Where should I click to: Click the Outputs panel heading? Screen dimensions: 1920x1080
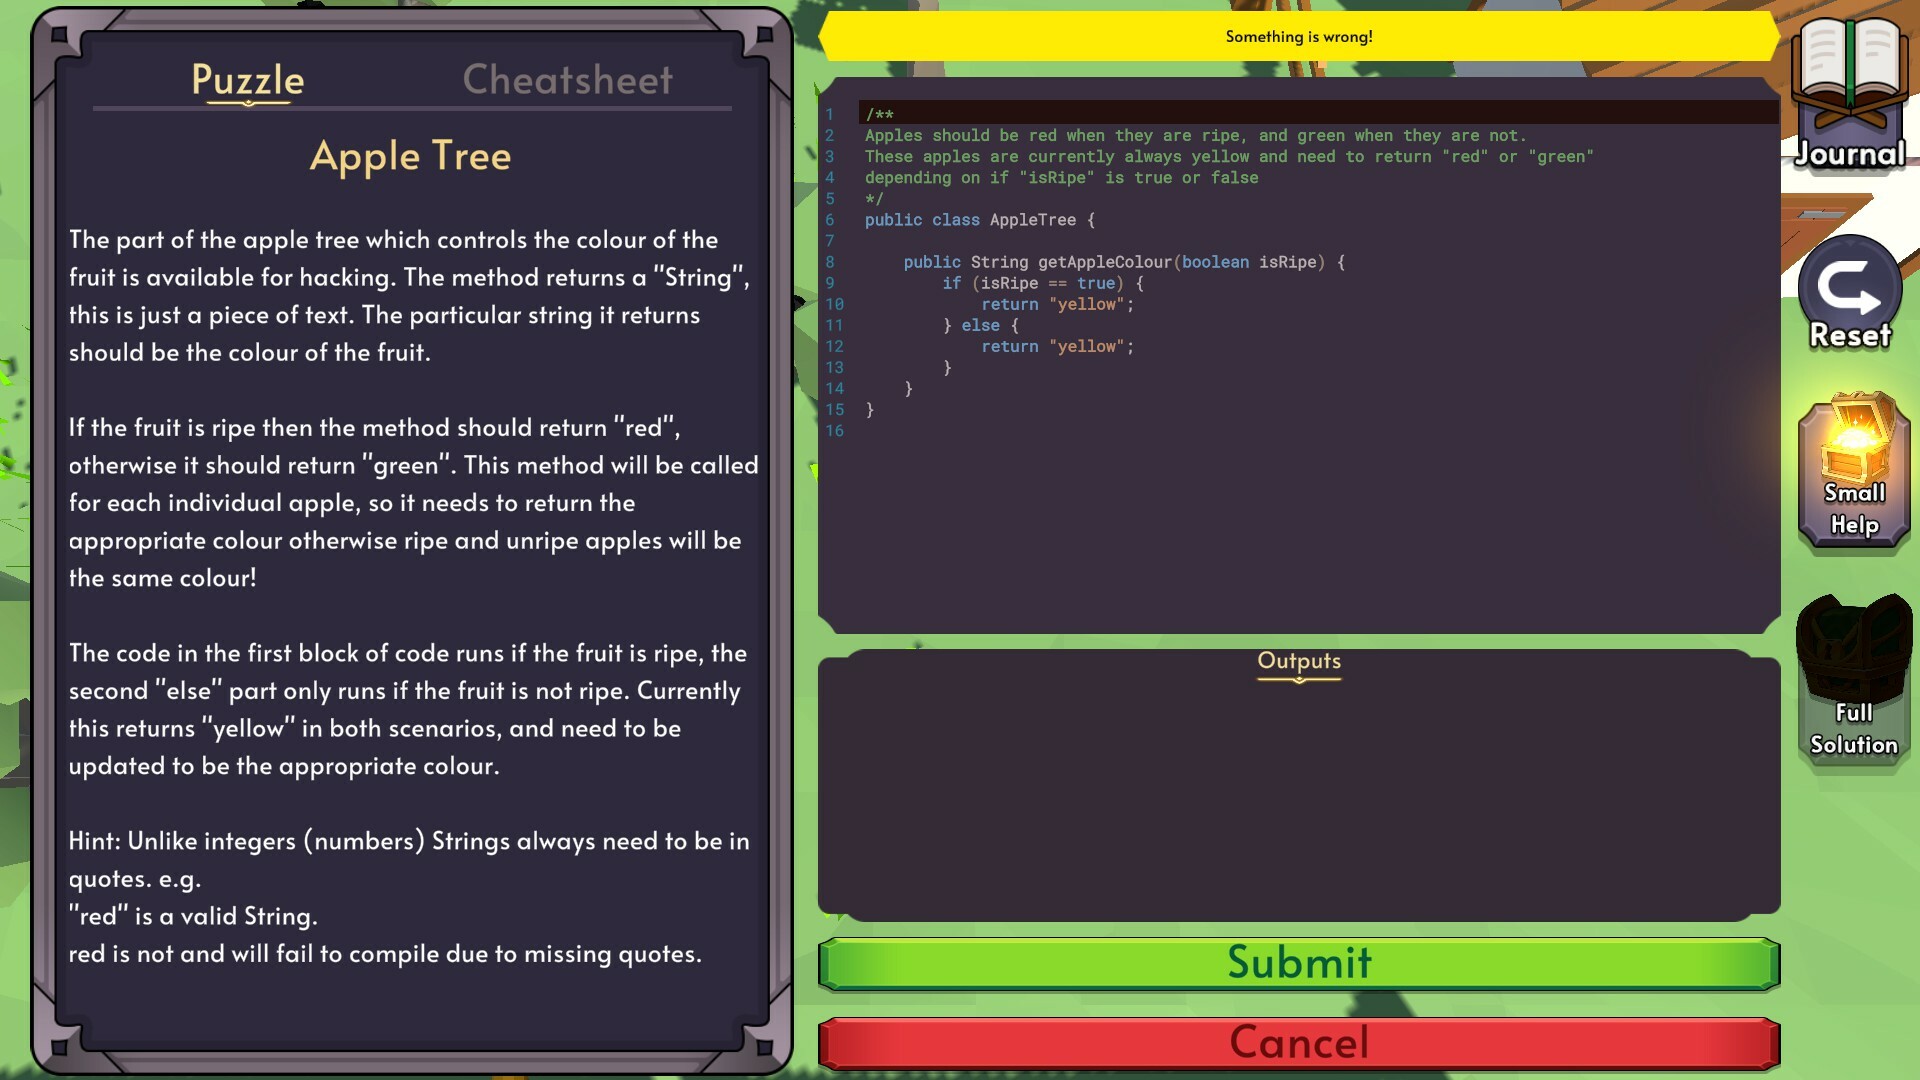coord(1299,661)
